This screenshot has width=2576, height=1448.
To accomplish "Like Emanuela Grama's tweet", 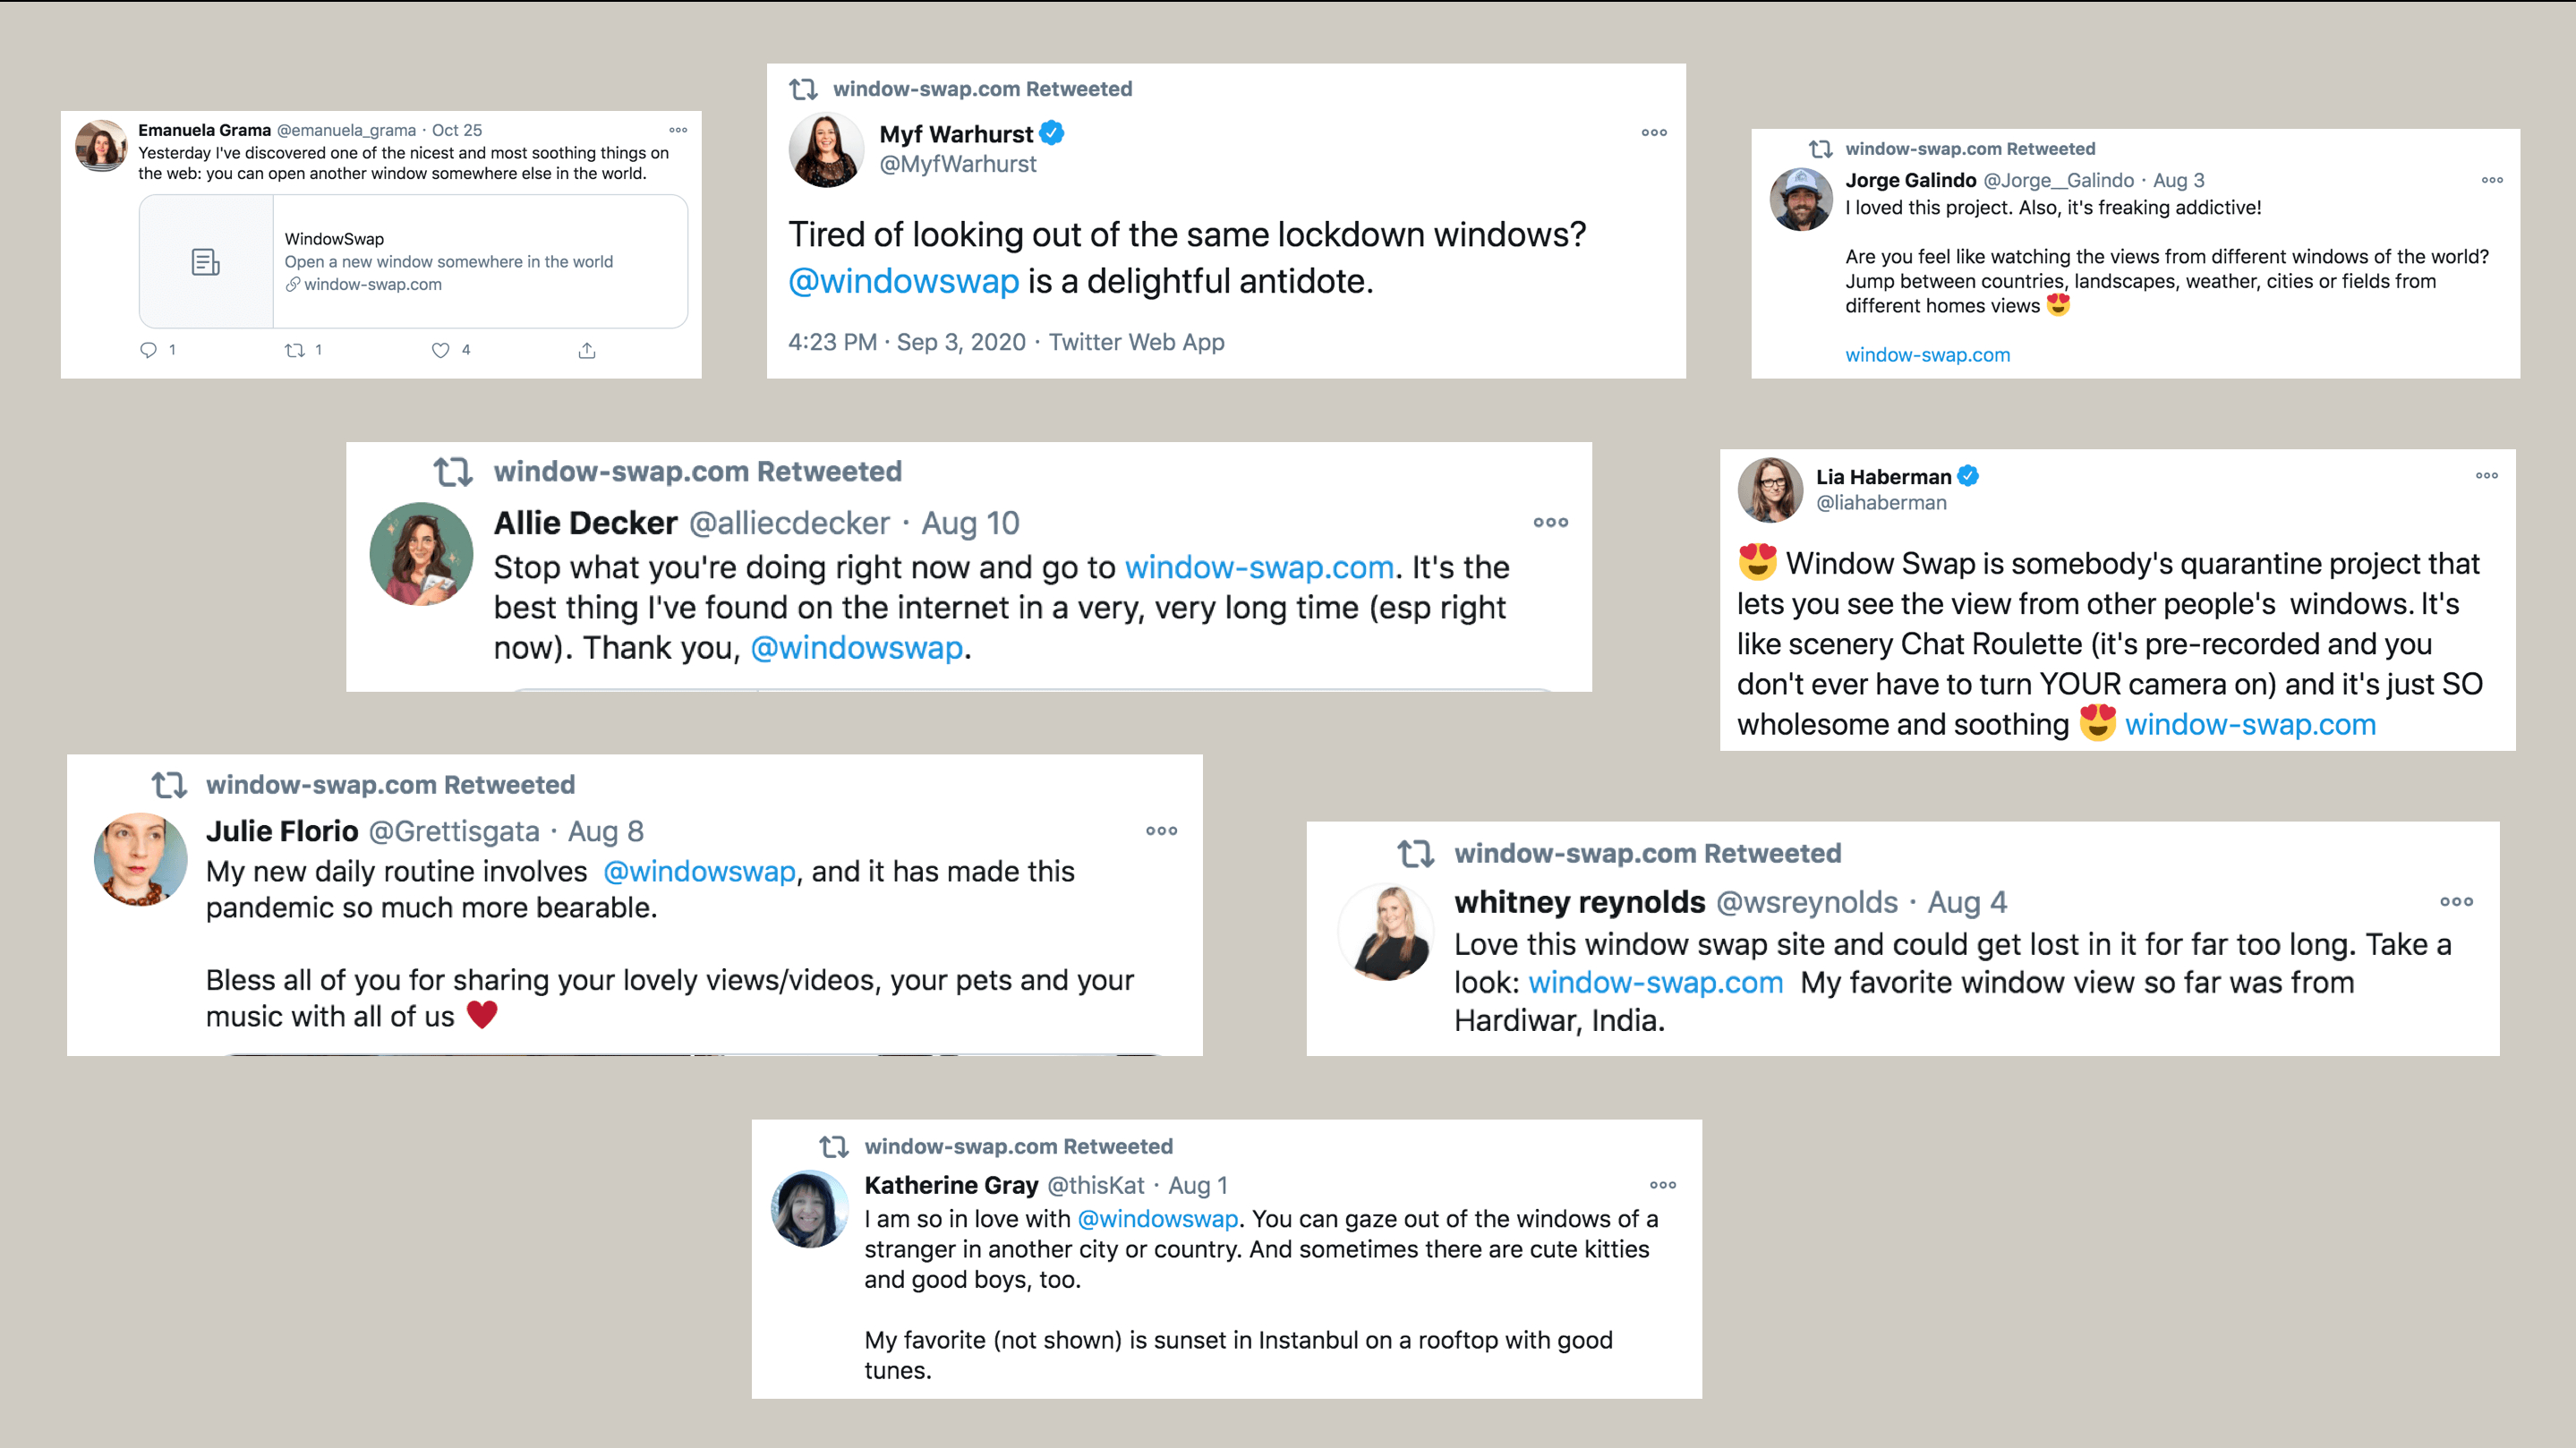I will coord(440,350).
